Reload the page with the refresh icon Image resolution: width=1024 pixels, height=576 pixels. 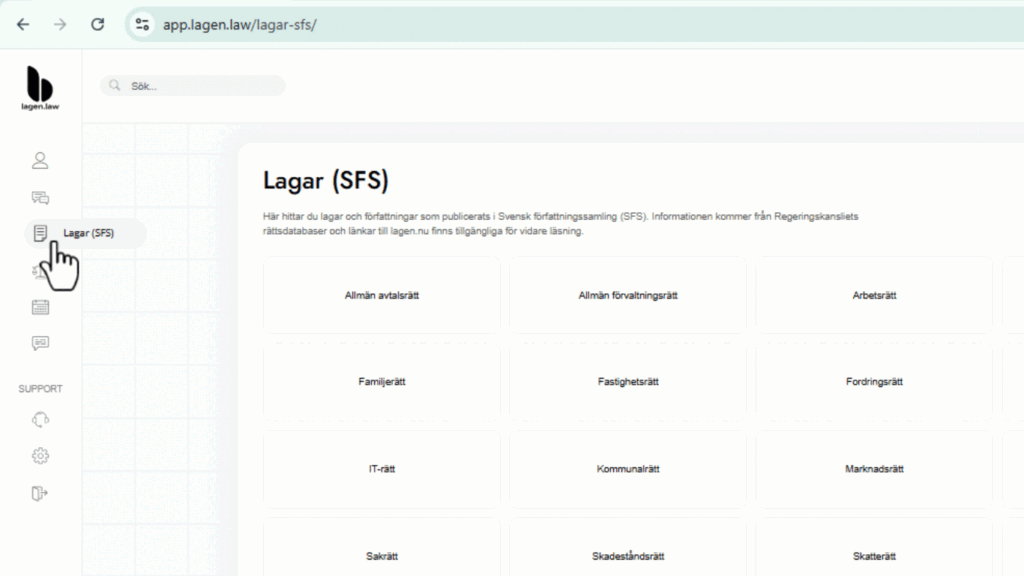(x=97, y=25)
